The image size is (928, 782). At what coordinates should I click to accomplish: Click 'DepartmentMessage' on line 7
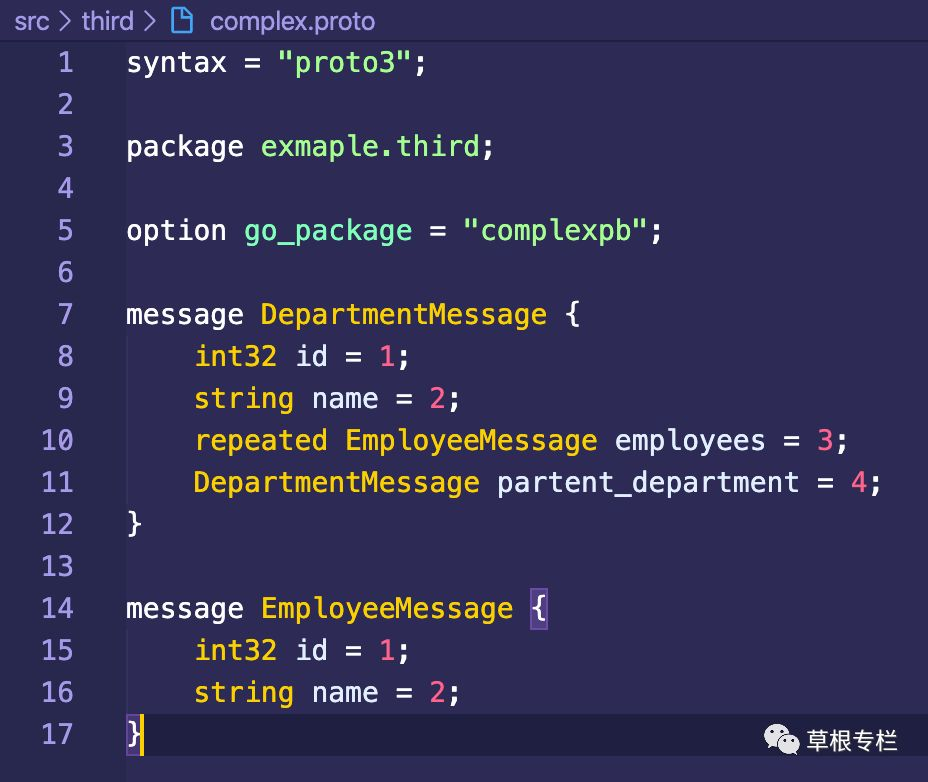[x=404, y=314]
